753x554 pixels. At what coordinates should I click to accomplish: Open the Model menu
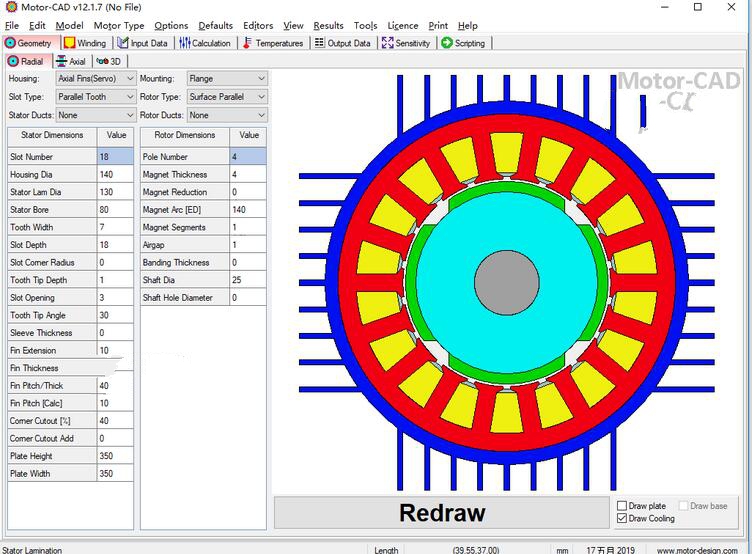(x=69, y=25)
